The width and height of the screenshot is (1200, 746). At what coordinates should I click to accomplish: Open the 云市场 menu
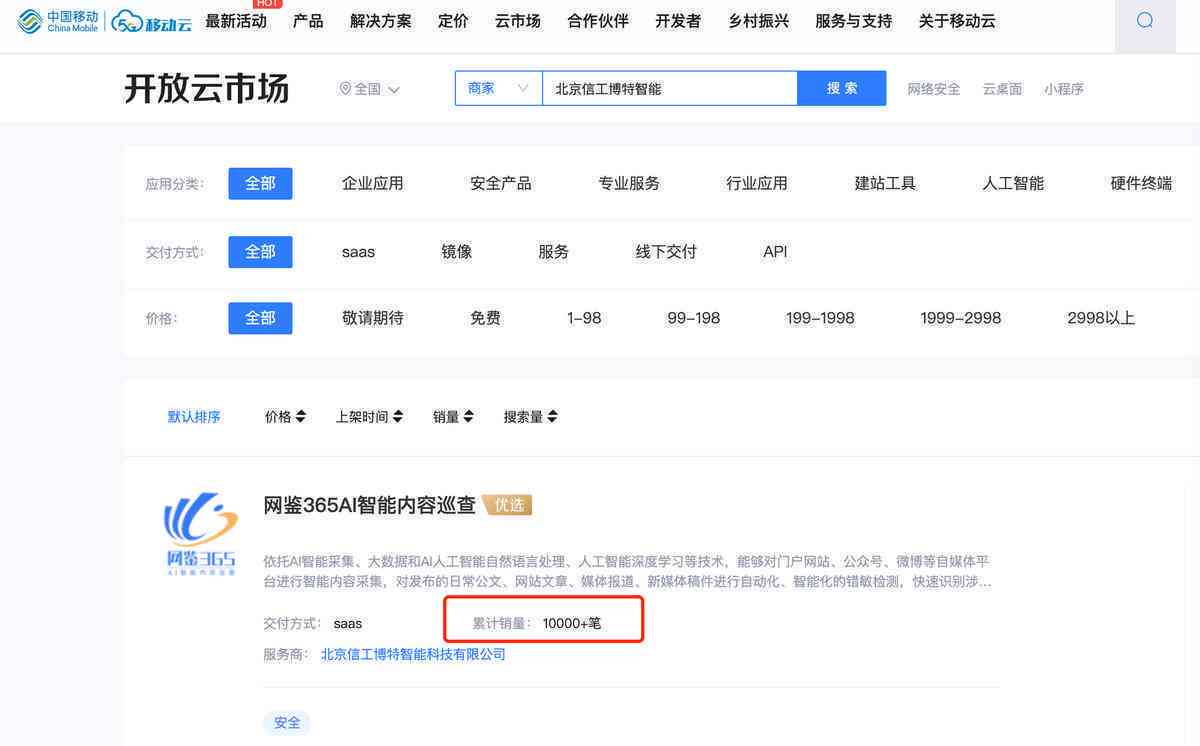coord(518,21)
